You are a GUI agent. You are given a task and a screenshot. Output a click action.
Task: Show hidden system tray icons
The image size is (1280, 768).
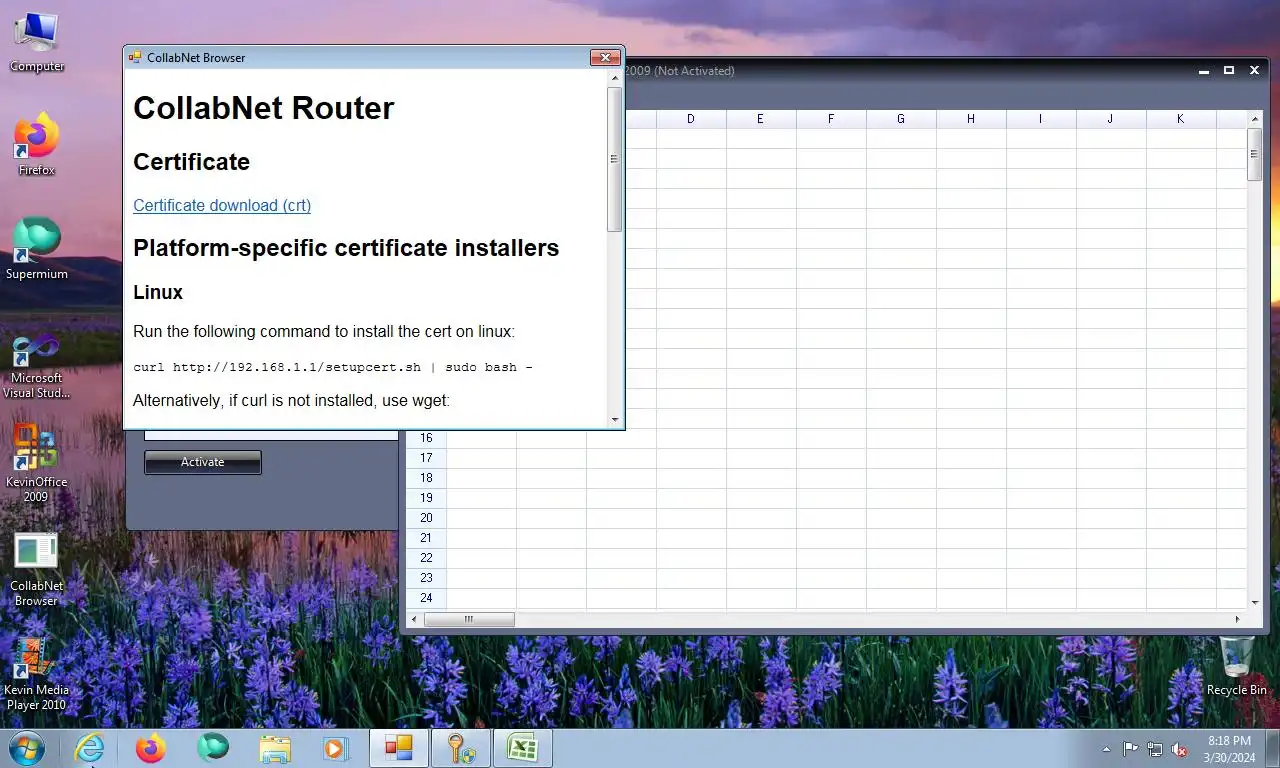(x=1106, y=749)
